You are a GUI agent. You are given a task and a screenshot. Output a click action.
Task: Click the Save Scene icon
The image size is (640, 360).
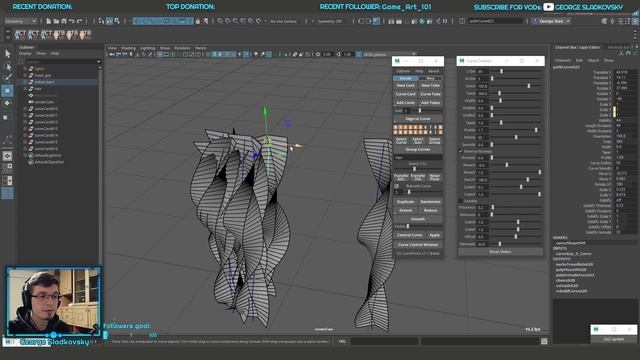[64, 21]
